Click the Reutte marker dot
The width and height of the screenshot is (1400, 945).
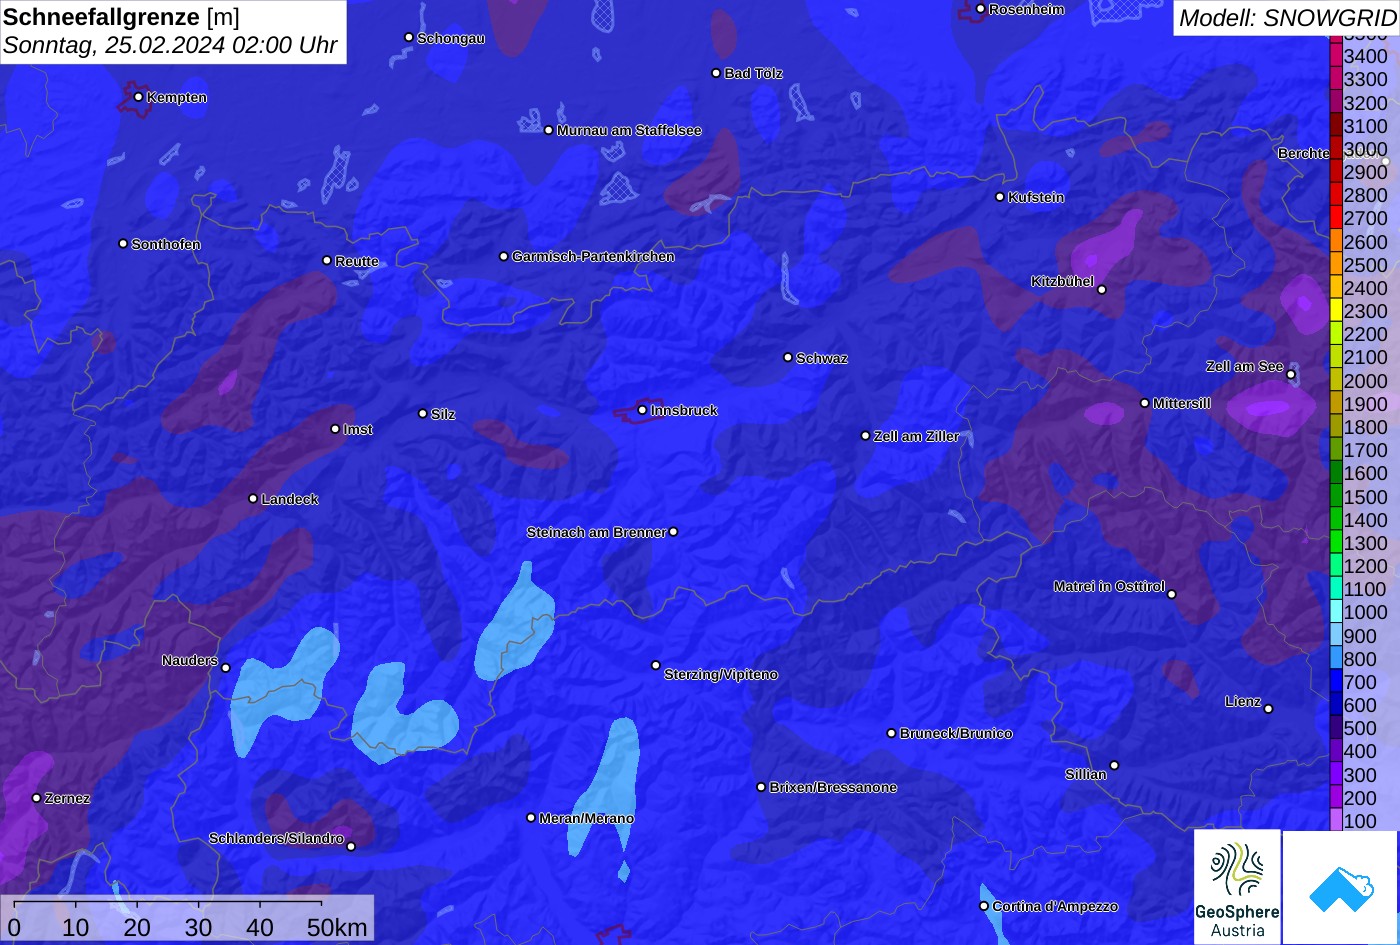coord(326,261)
